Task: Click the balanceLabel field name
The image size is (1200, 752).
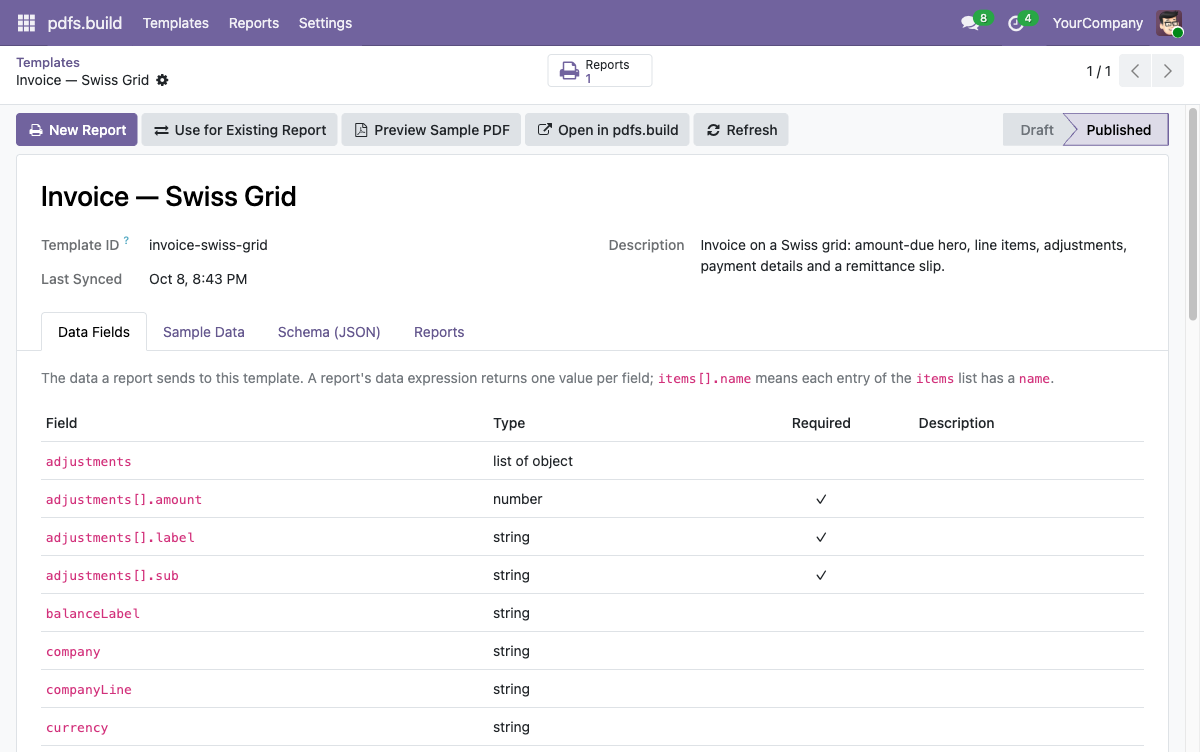Action: (93, 613)
